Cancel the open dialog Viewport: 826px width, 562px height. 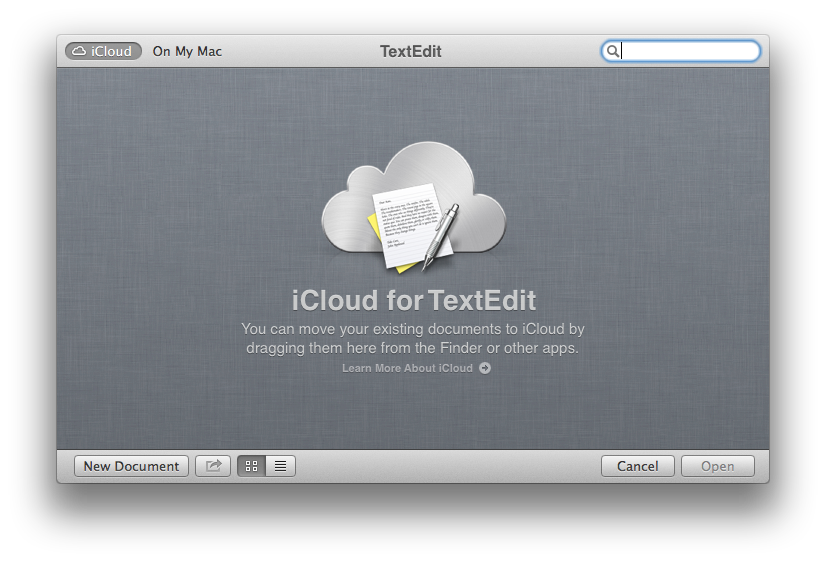pos(637,466)
